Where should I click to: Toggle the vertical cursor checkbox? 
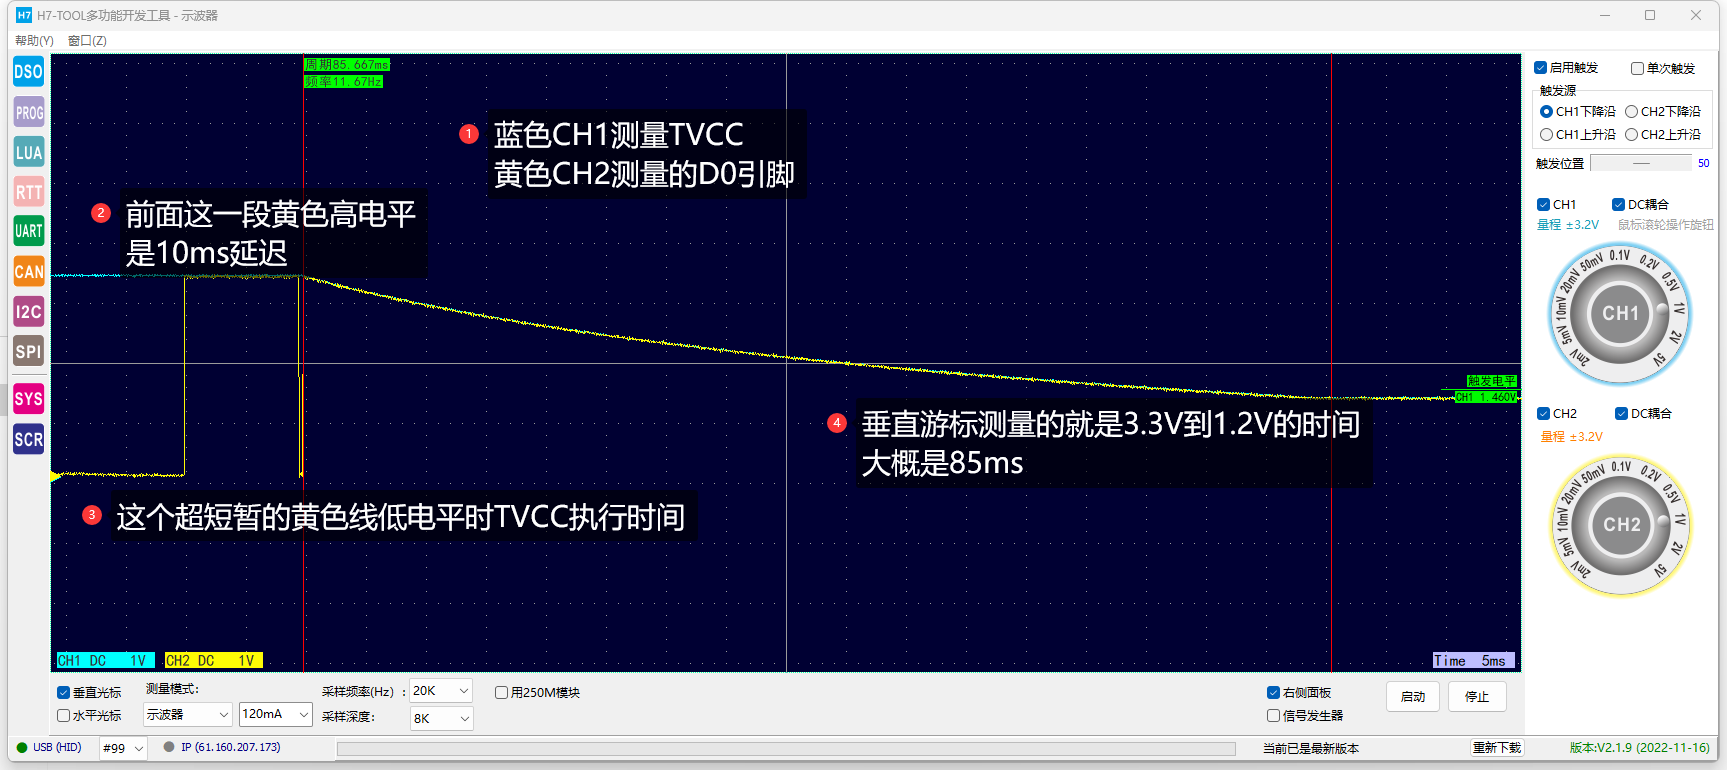point(63,692)
